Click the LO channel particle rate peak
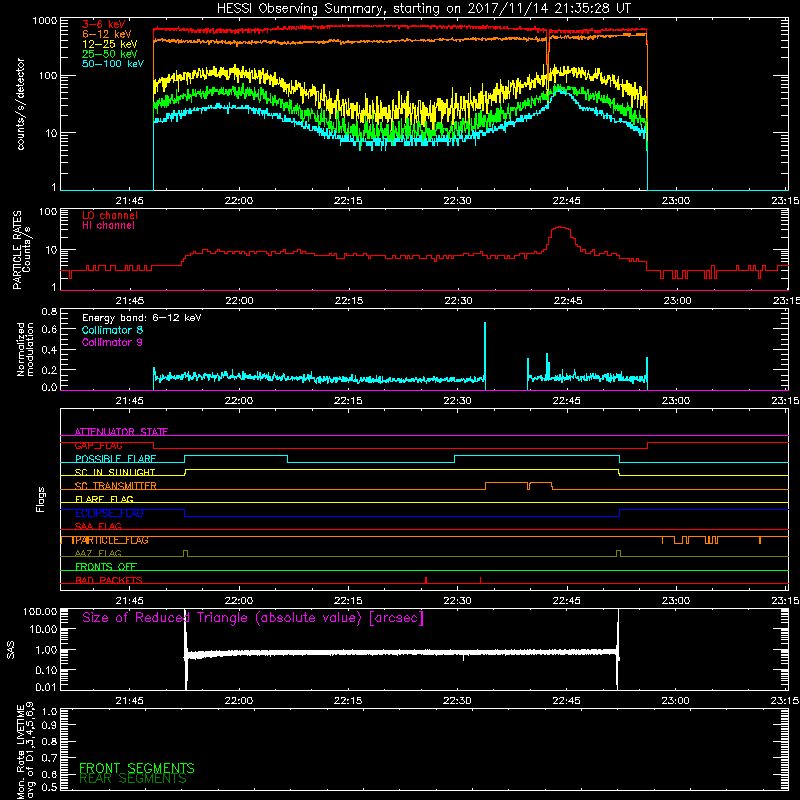The height and width of the screenshot is (800, 800). [x=561, y=228]
